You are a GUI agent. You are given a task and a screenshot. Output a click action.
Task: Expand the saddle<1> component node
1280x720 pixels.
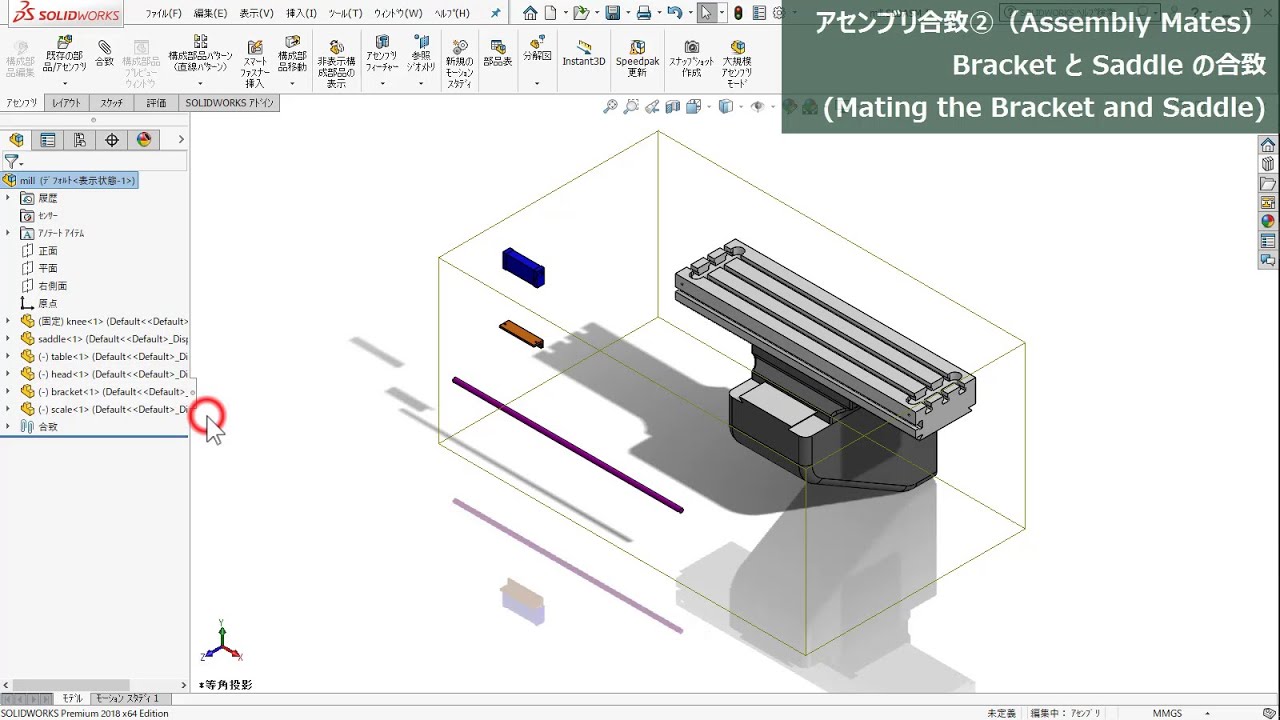pyautogui.click(x=8, y=339)
